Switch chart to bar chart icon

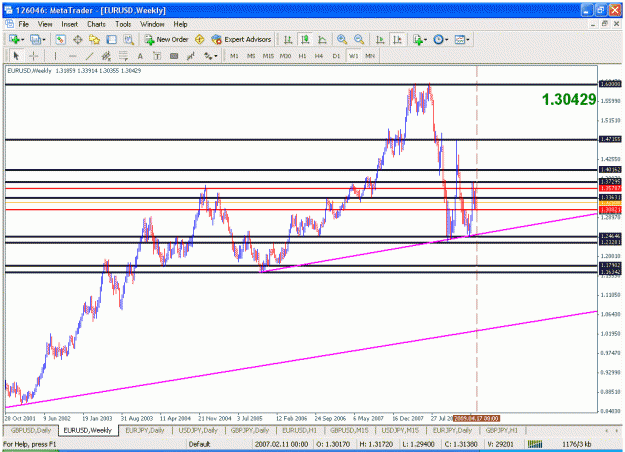(x=288, y=39)
